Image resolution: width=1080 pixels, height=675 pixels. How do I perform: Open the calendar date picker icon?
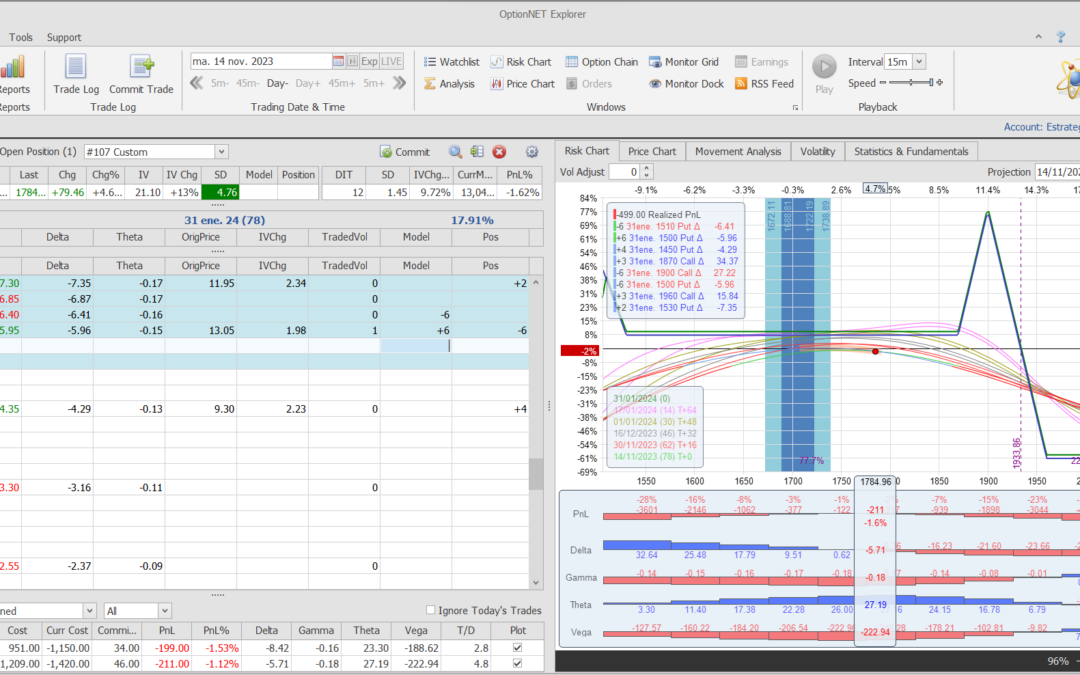coord(338,61)
